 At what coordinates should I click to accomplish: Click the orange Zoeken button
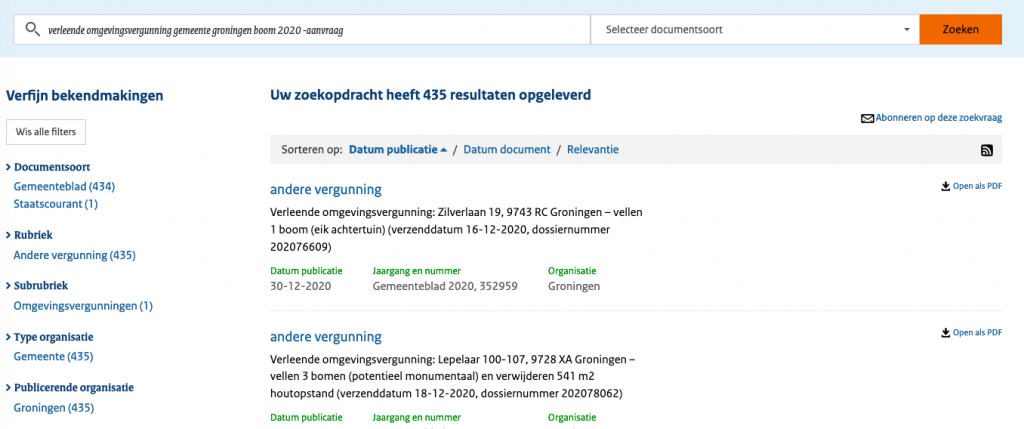click(960, 29)
